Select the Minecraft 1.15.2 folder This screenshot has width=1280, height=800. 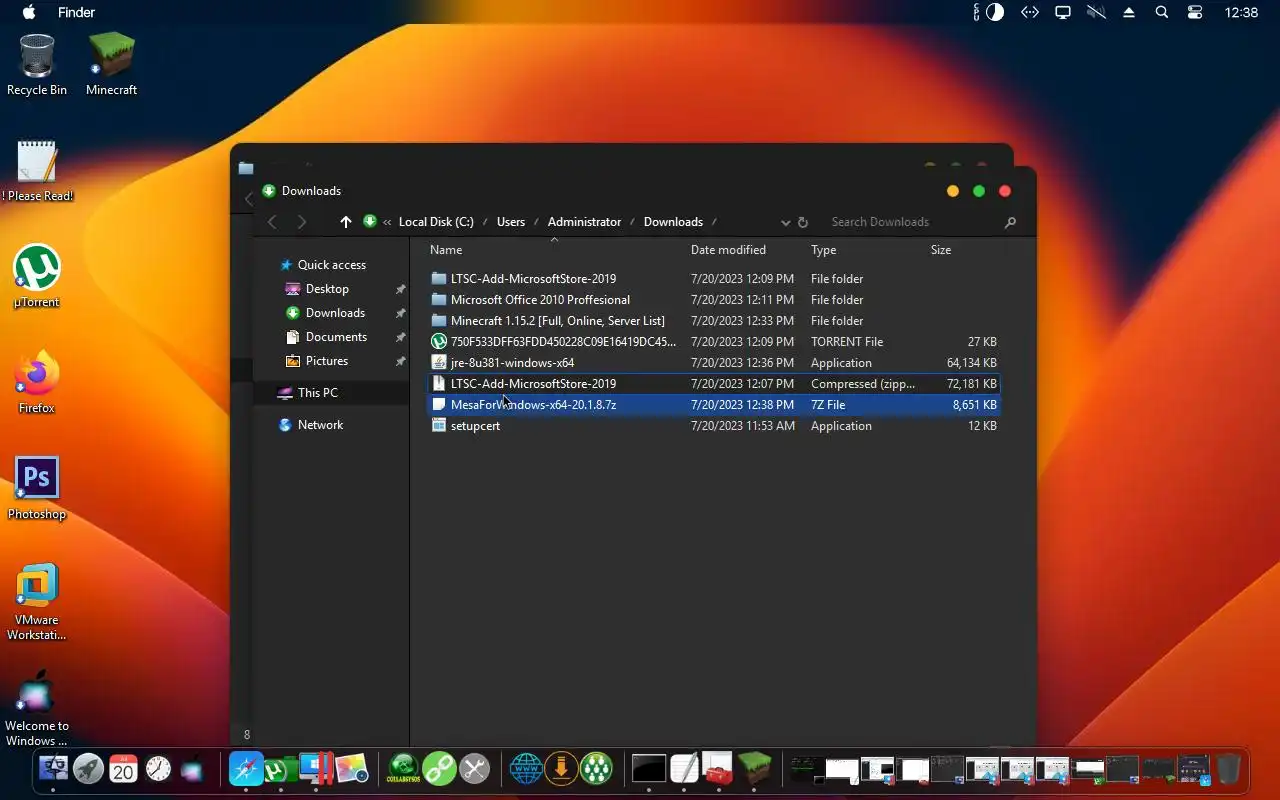click(714, 321)
